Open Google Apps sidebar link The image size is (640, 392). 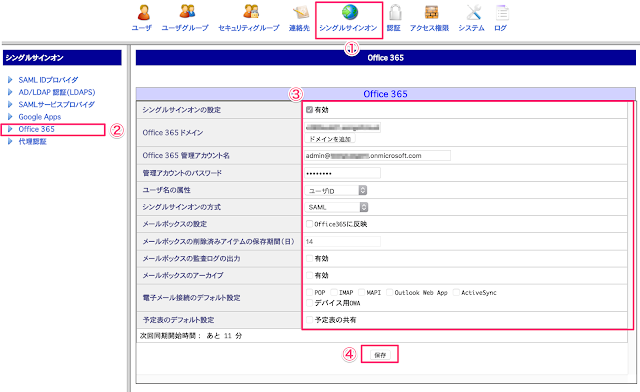pyautogui.click(x=40, y=117)
